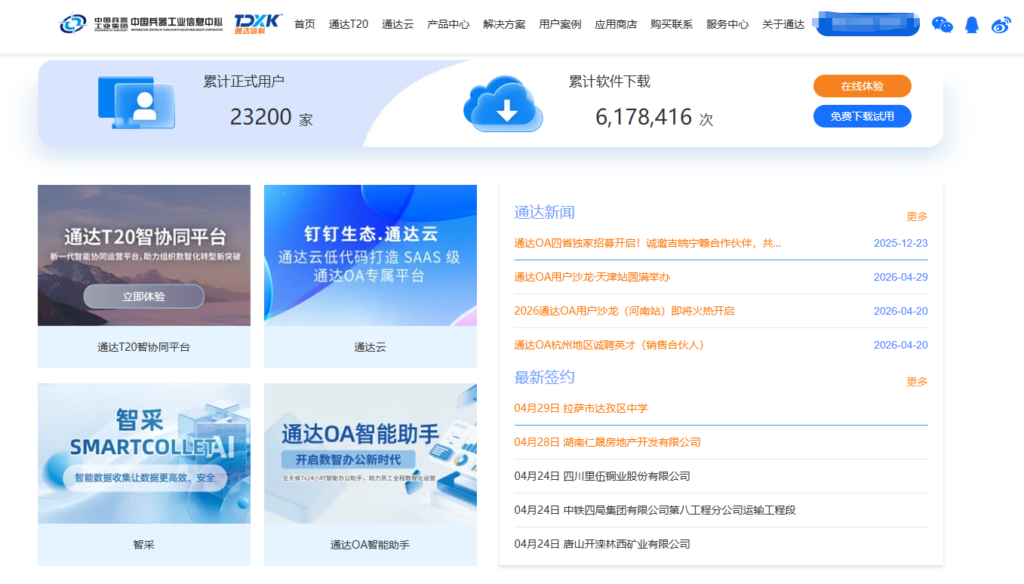Open 服务中心 navigation item

[x=728, y=24]
